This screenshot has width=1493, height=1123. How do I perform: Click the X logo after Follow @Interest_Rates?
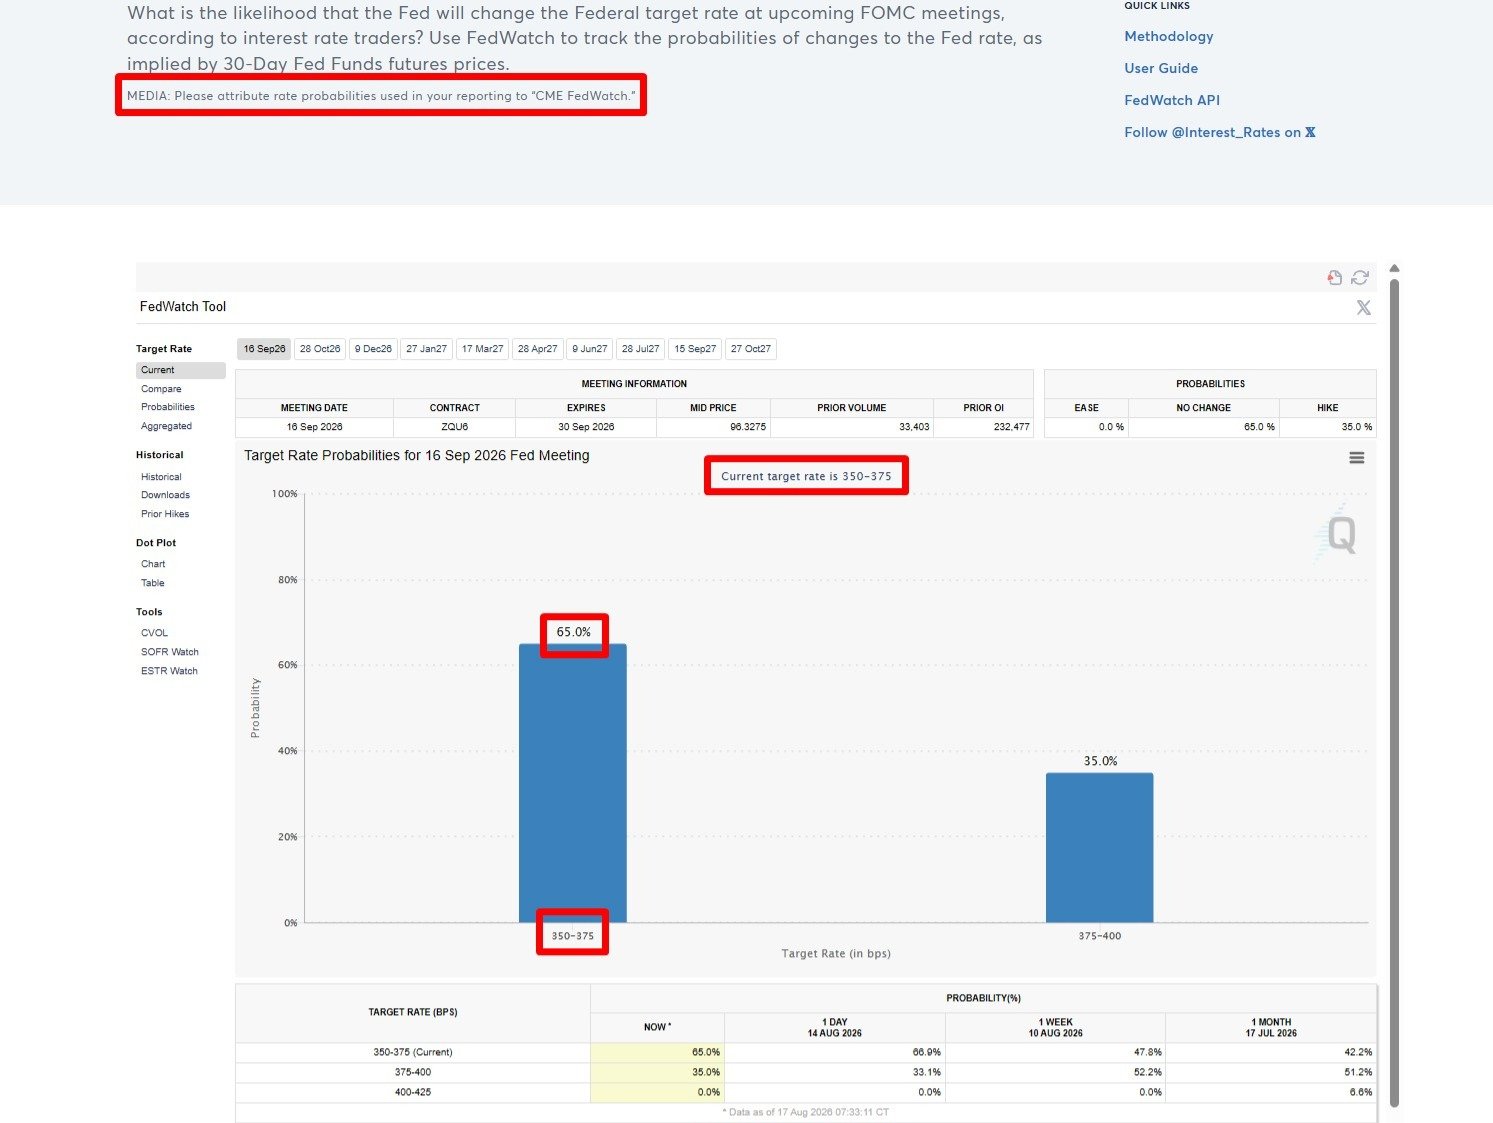(x=1310, y=132)
